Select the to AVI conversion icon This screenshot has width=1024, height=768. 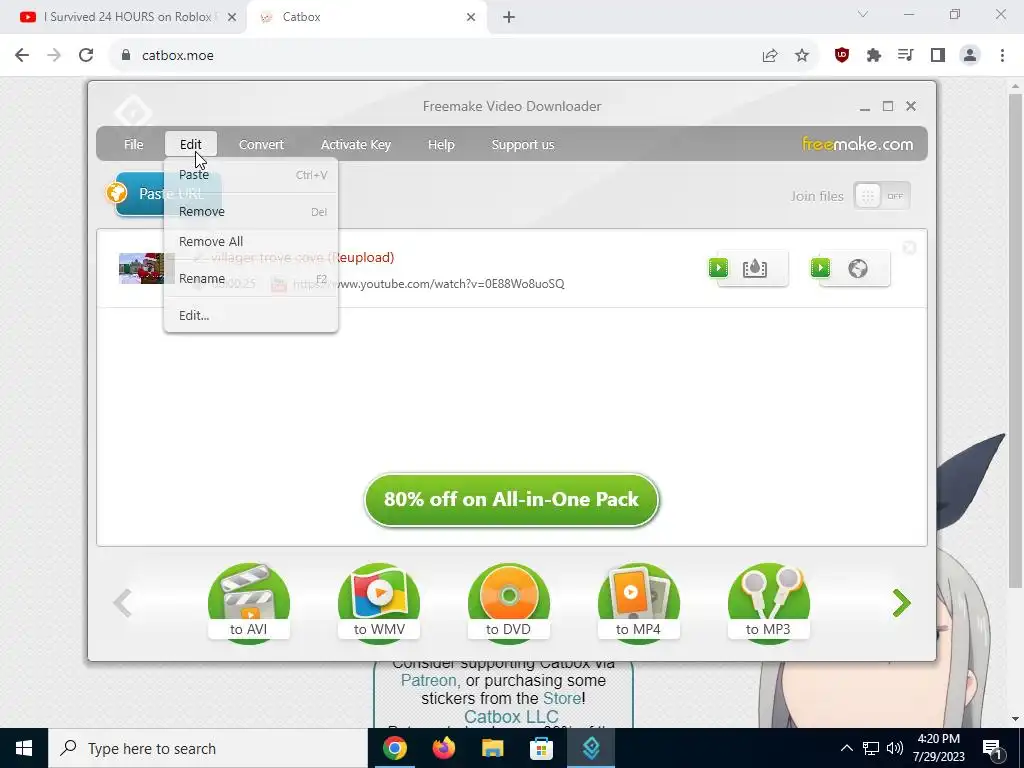point(248,603)
